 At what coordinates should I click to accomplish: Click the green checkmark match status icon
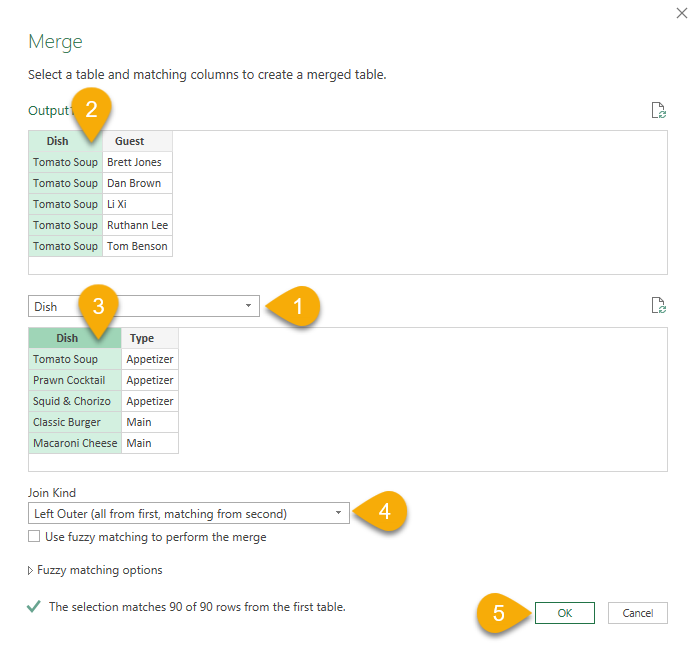pyautogui.click(x=35, y=607)
